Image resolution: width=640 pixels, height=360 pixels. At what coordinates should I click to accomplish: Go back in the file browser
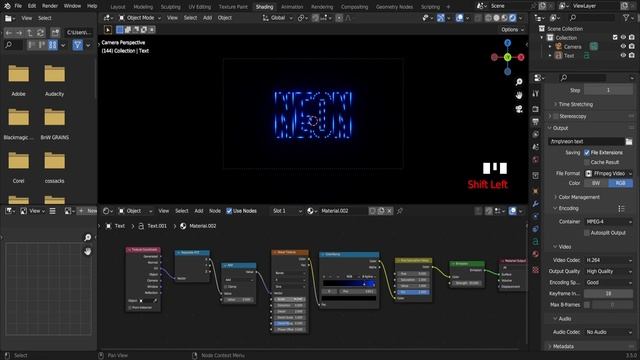click(x=9, y=32)
